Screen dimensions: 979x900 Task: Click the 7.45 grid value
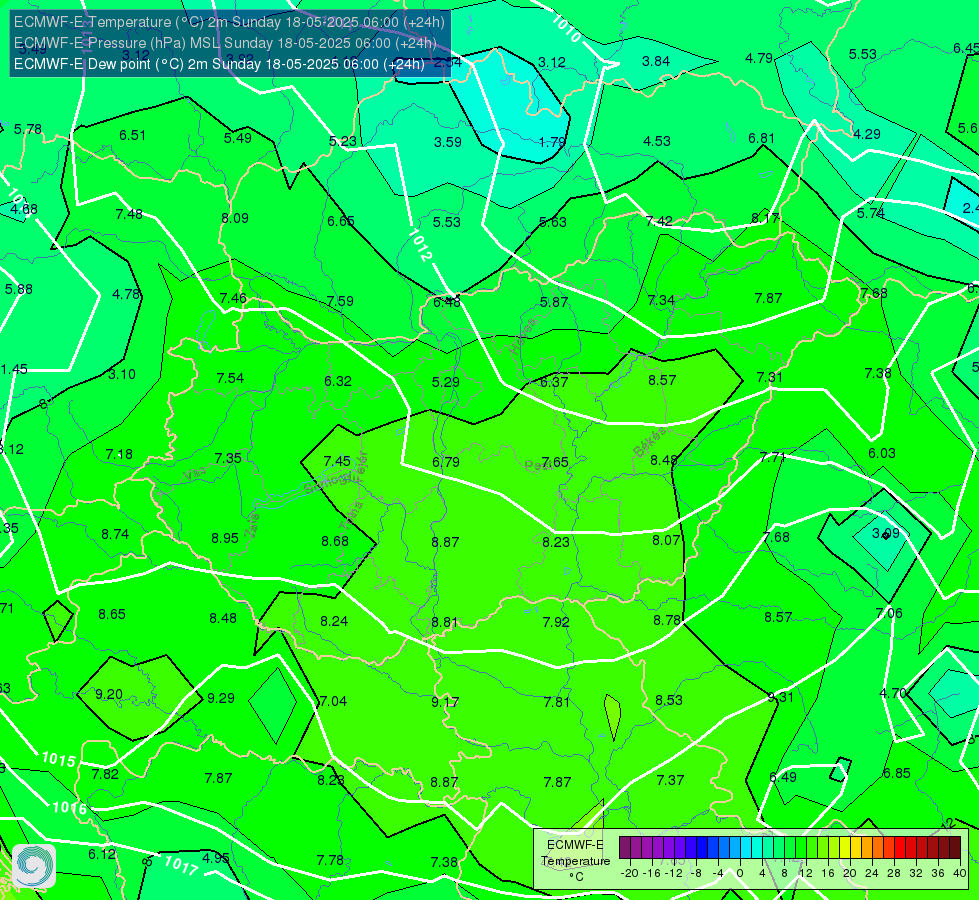tap(337, 461)
